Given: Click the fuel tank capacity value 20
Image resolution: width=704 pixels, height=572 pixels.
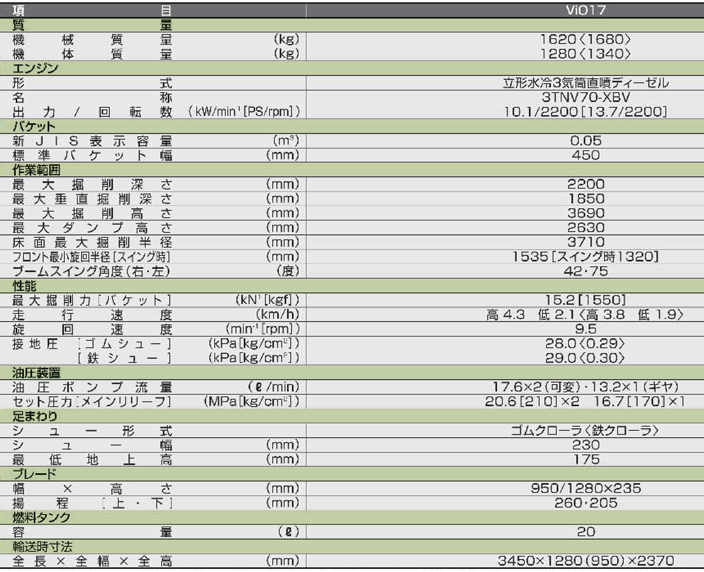Looking at the screenshot, I should coord(586,532).
